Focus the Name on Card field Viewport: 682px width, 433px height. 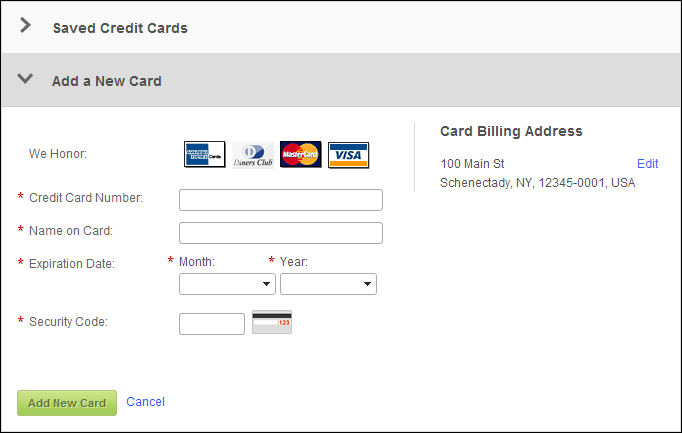[x=281, y=233]
